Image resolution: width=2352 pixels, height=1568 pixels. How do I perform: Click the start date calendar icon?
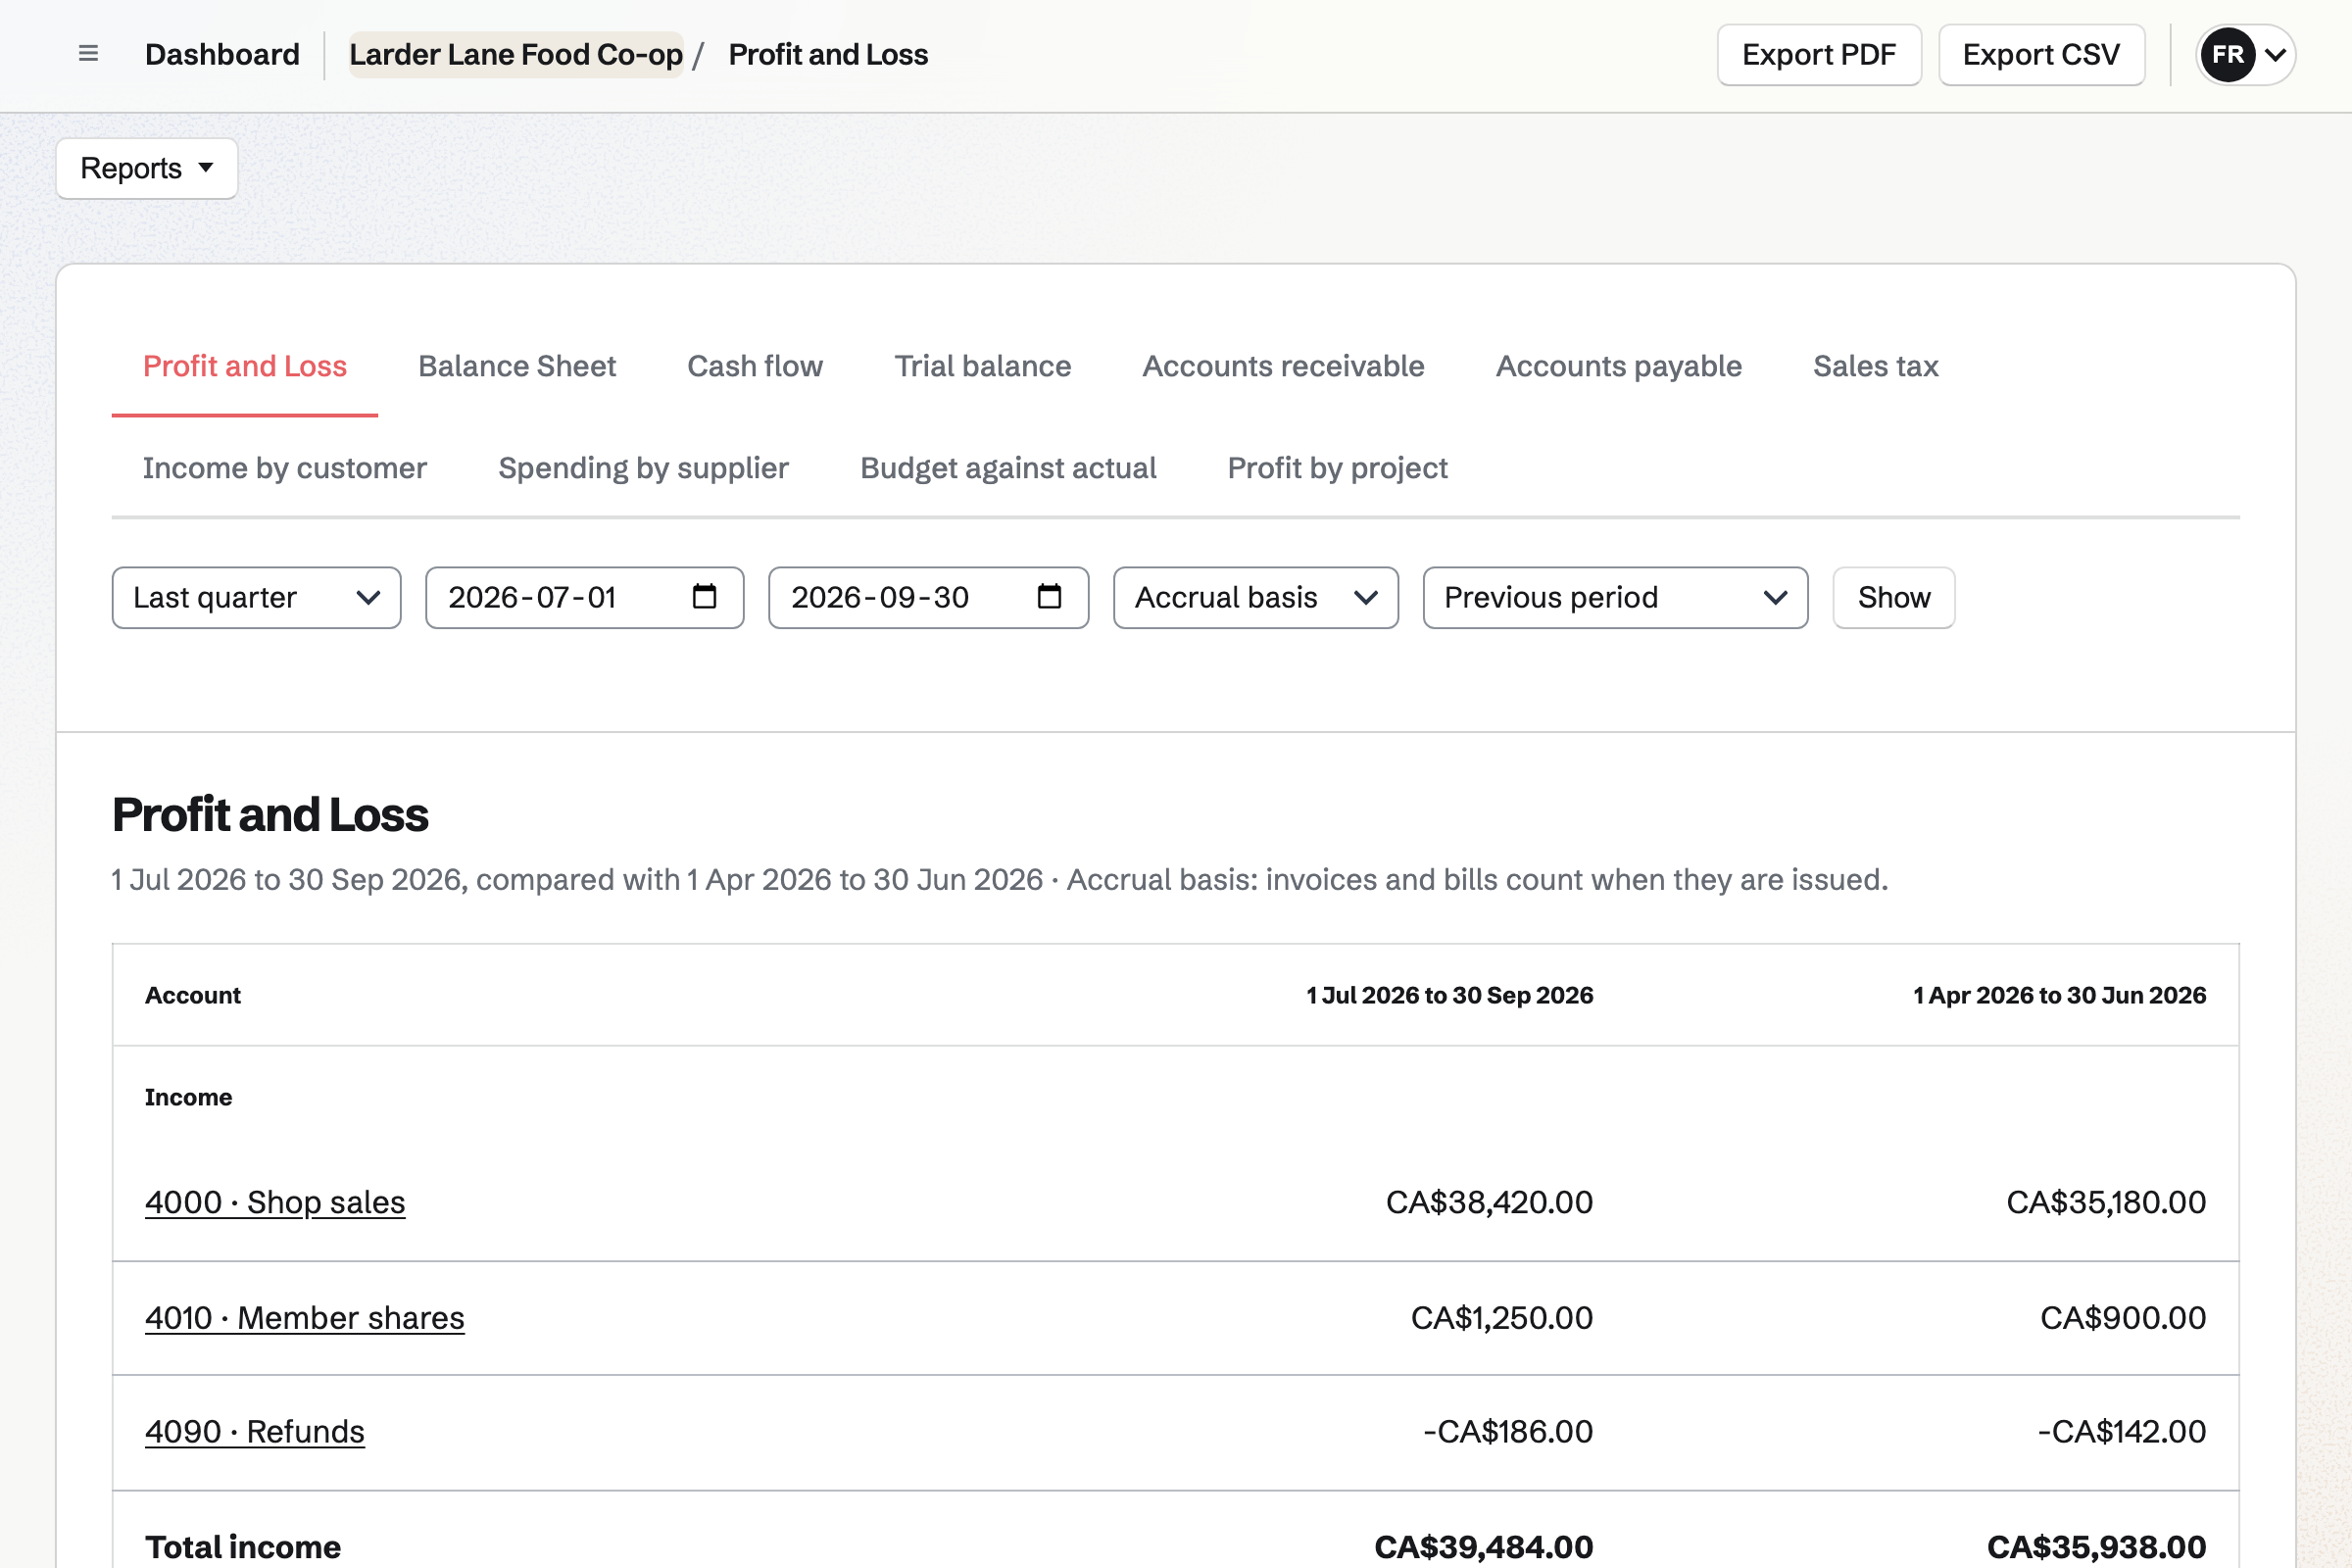705,597
